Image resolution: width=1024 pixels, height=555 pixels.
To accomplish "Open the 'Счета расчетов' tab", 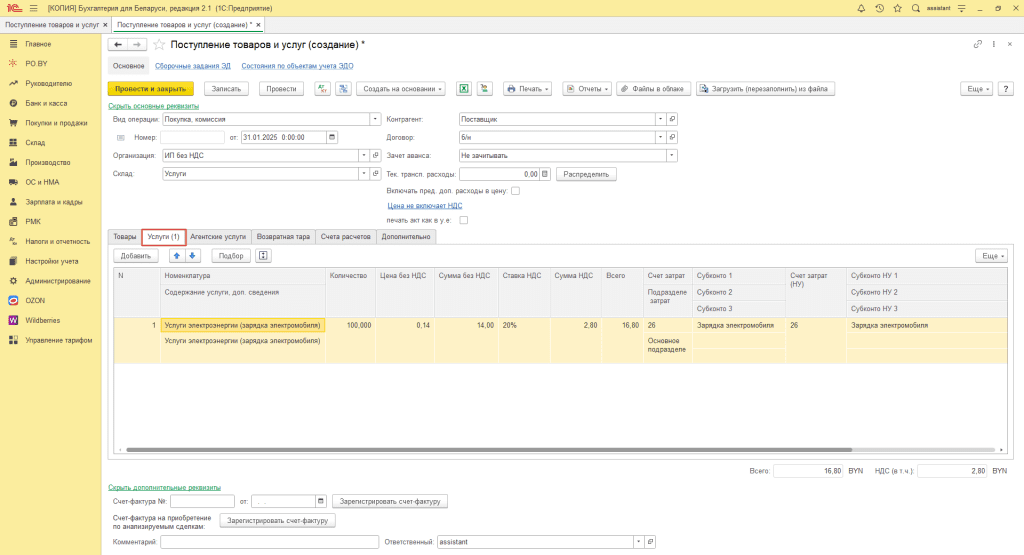I will coord(345,237).
